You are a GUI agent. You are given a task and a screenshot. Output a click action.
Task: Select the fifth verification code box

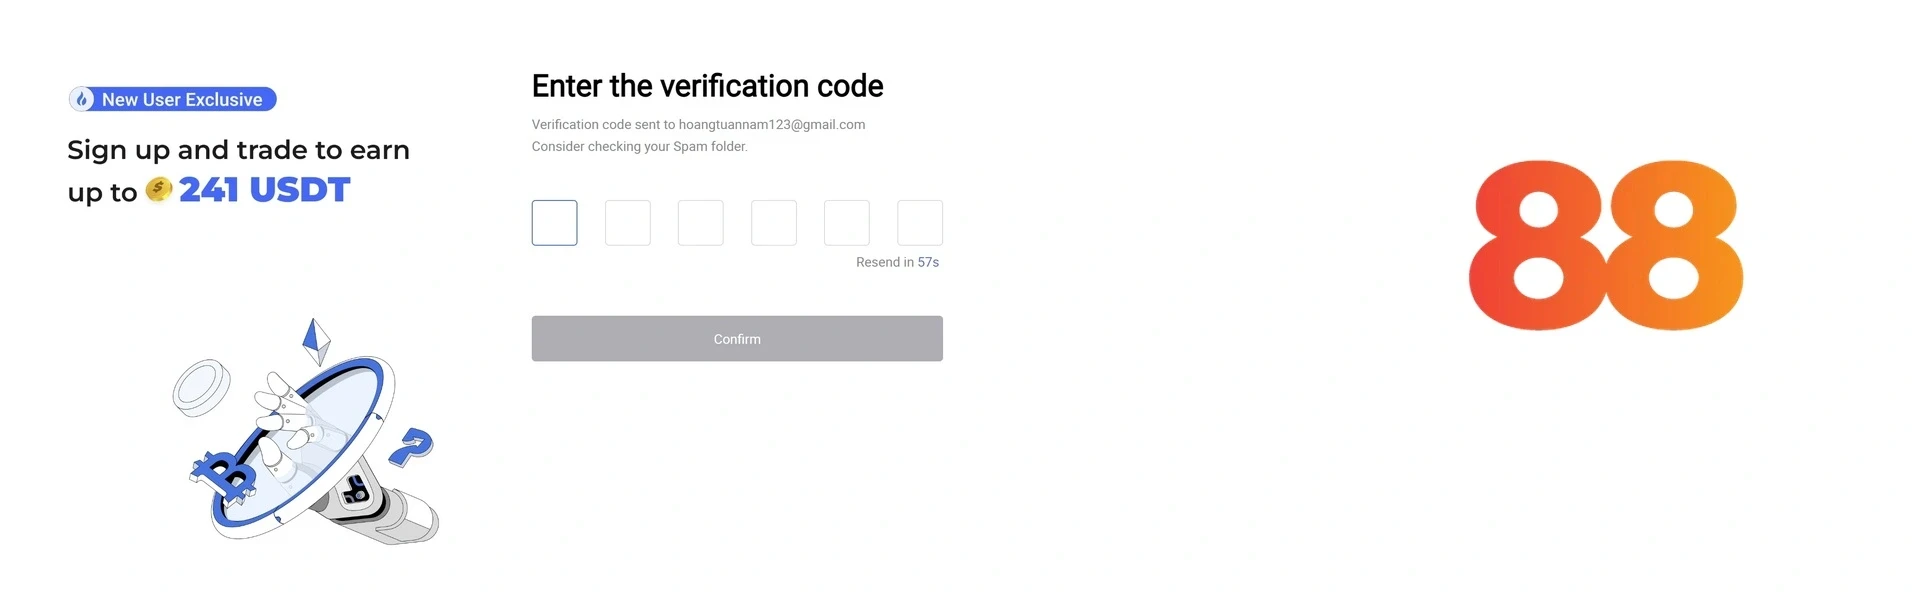[x=847, y=223]
